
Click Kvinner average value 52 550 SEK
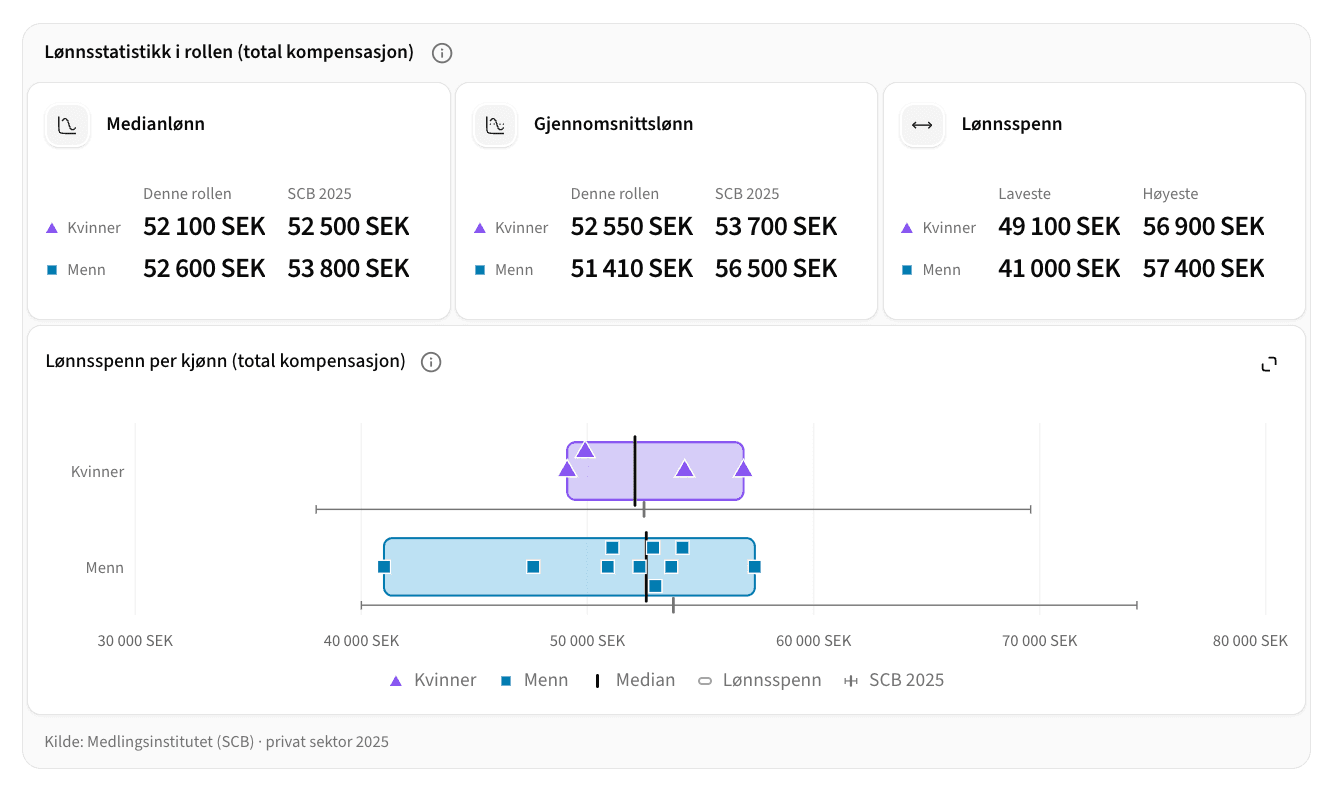pos(632,227)
